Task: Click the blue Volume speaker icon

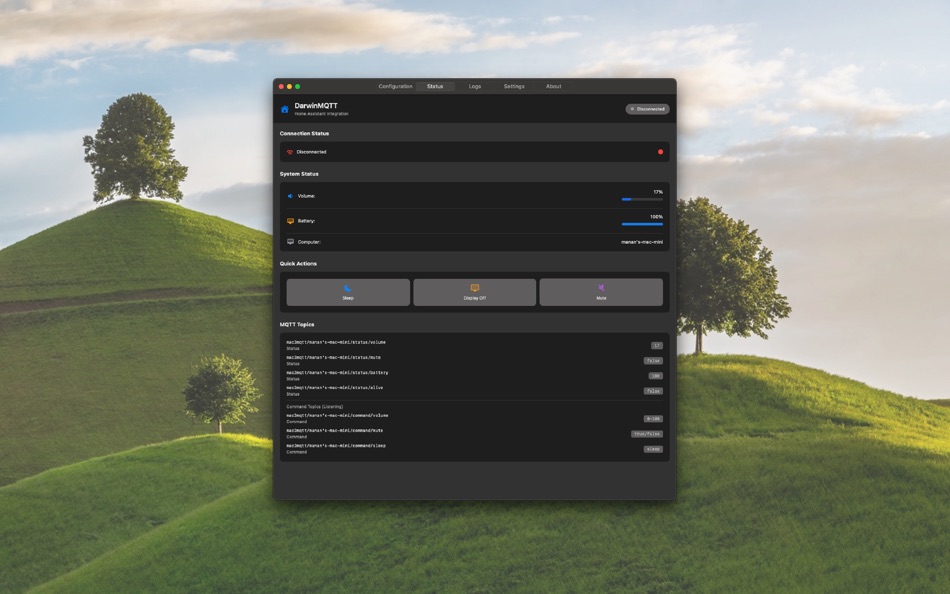Action: click(291, 195)
